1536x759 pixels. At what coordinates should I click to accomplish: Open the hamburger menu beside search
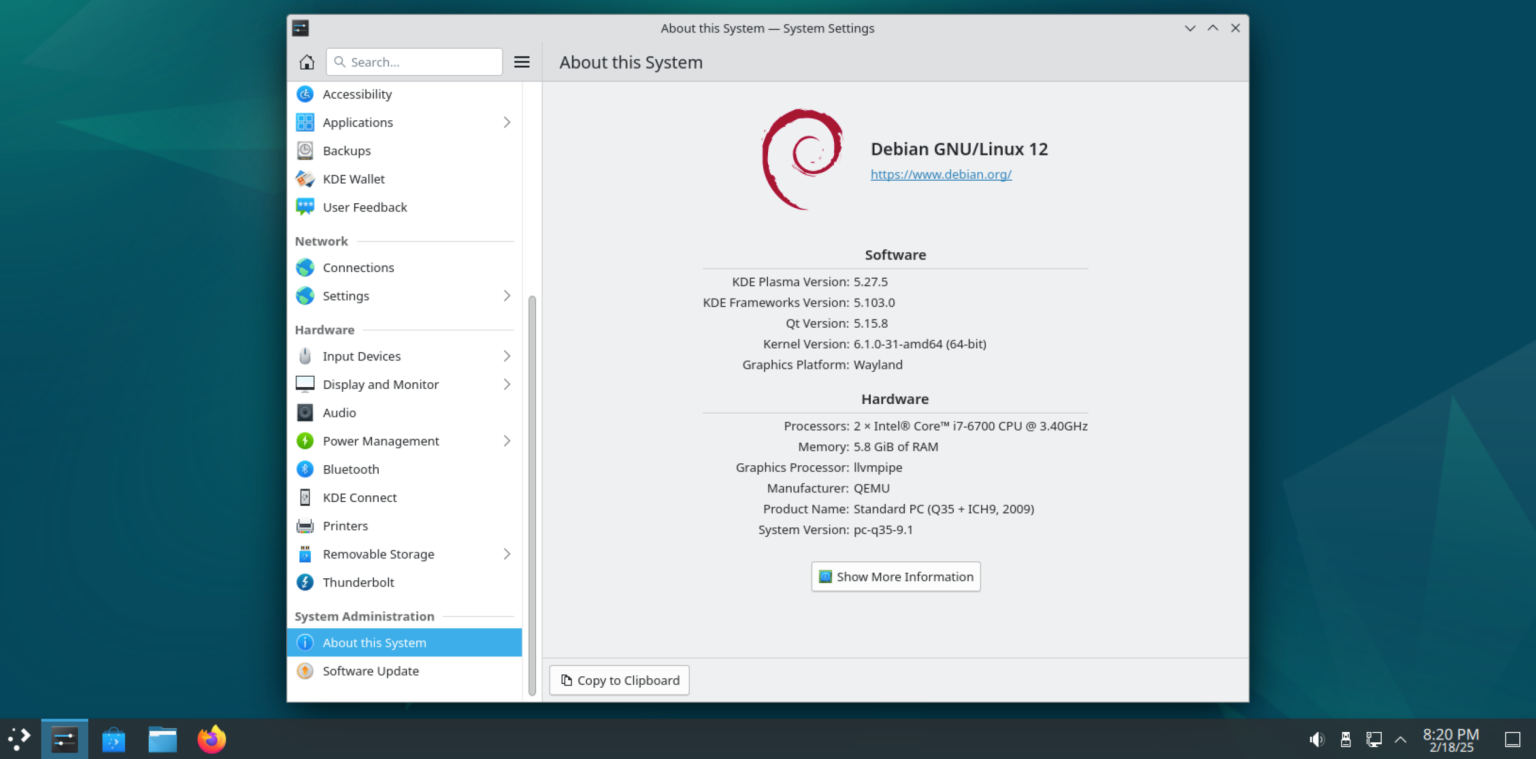(x=521, y=61)
